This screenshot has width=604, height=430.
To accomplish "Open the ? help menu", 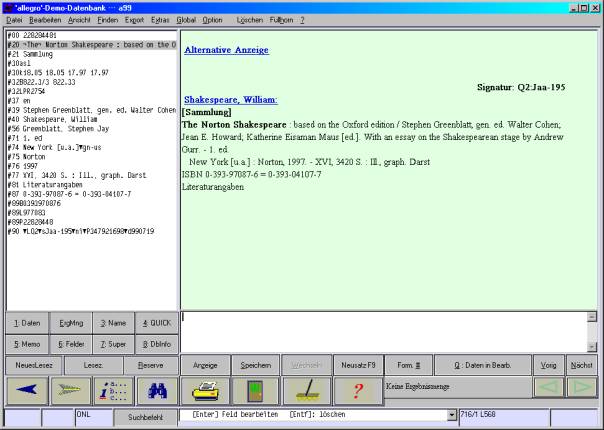I will click(302, 20).
